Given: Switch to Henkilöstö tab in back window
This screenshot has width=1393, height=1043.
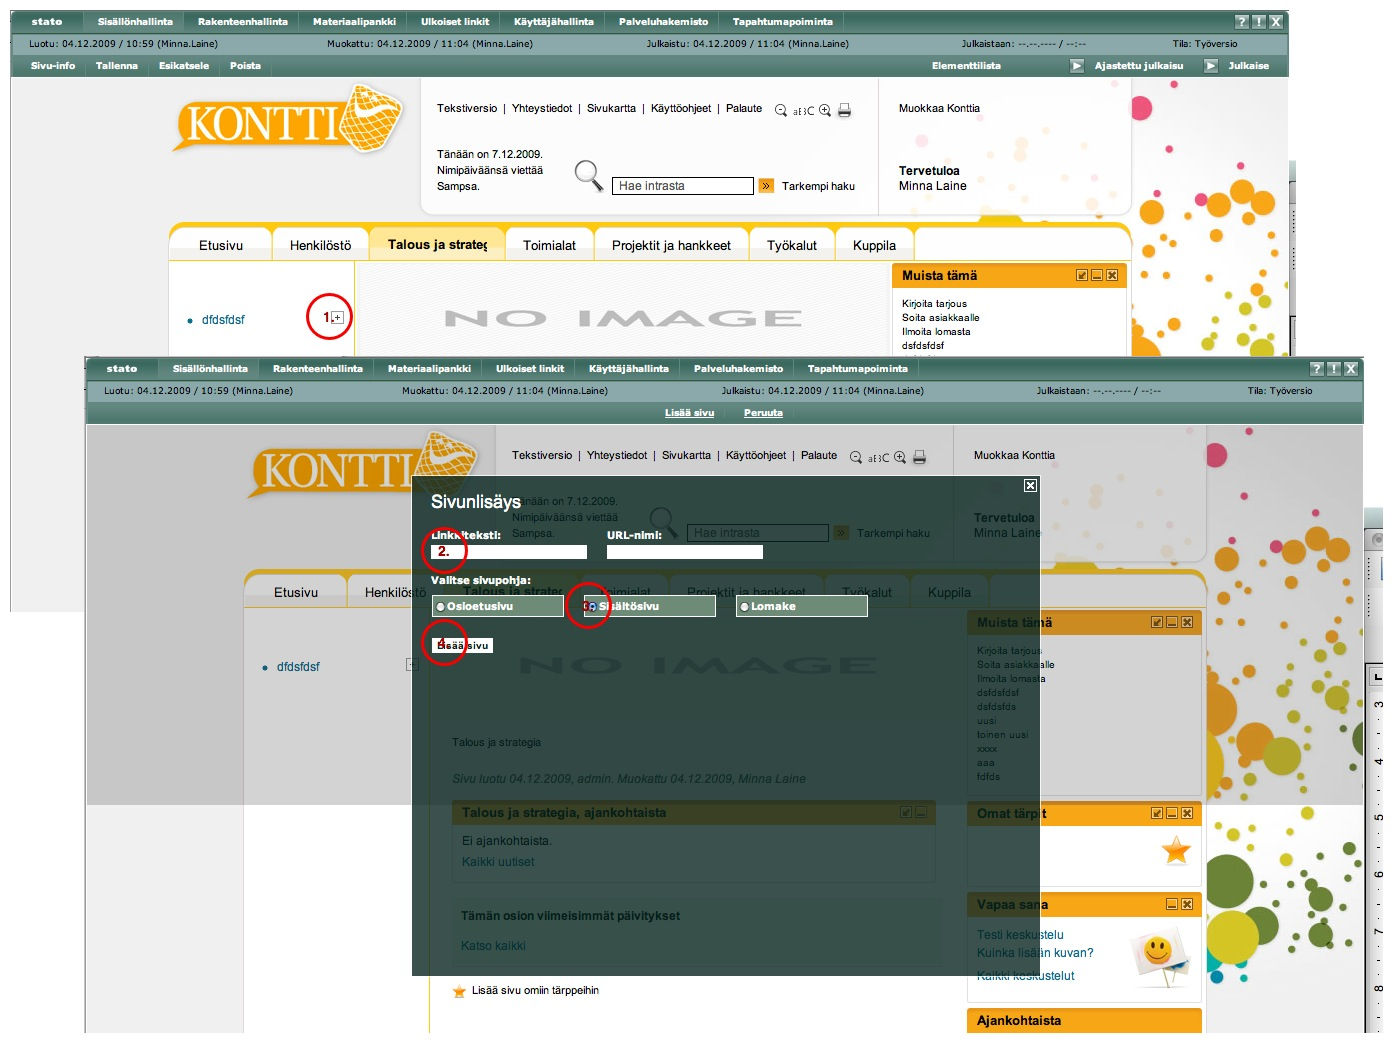Looking at the screenshot, I should click(320, 245).
